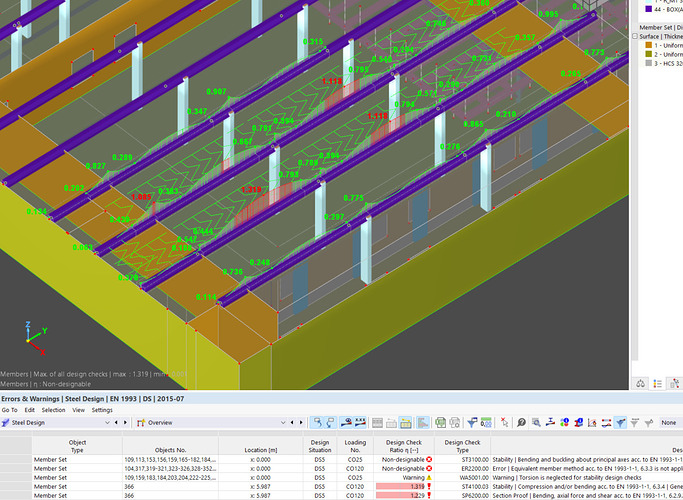Click the Steel Design add-on icon
Screen dimensions: 683x500
coord(6,423)
